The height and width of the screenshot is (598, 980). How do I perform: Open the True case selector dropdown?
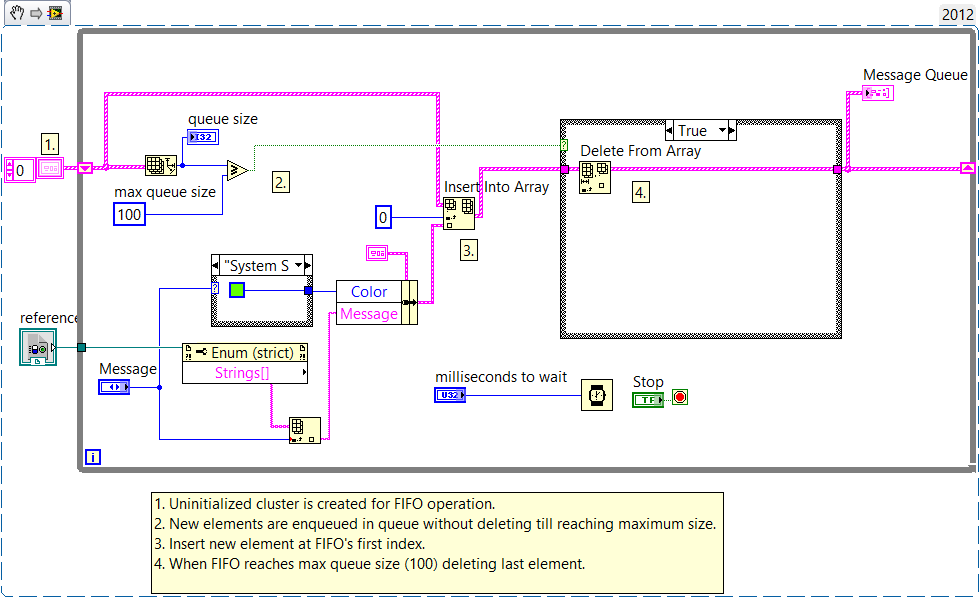click(x=723, y=131)
